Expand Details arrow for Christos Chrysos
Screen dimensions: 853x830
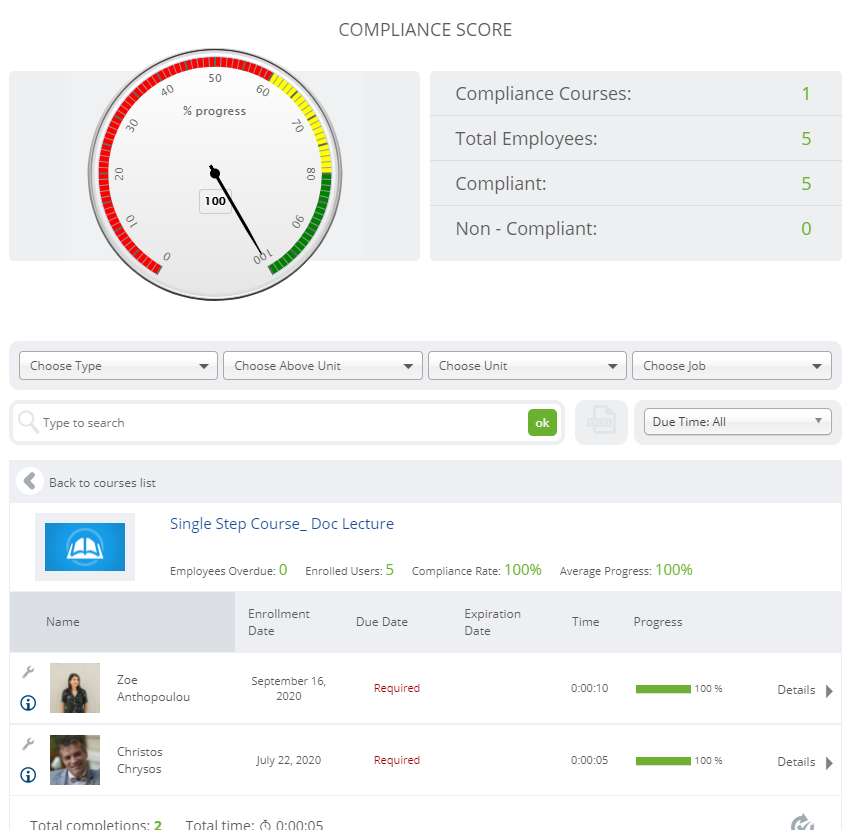tap(829, 763)
